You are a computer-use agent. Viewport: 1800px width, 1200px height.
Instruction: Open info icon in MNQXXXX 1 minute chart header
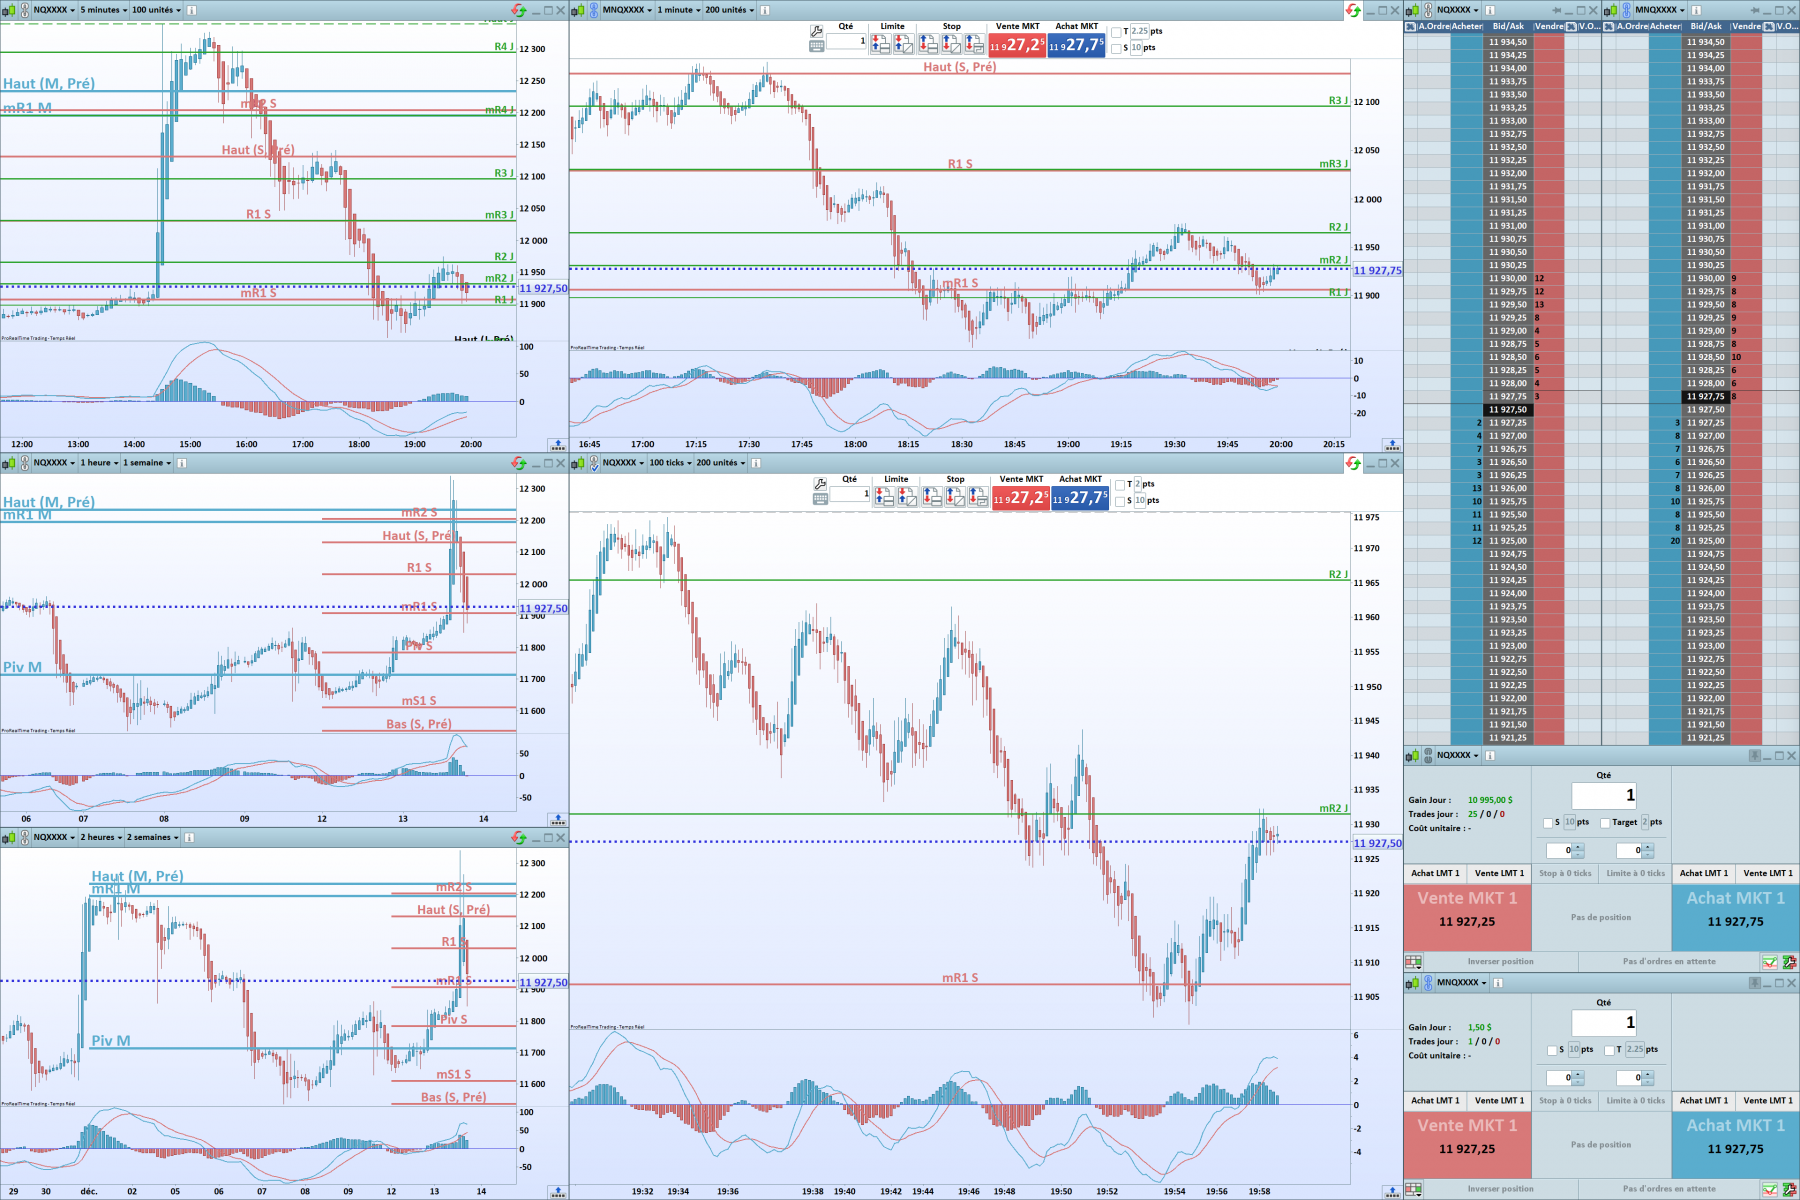tap(765, 10)
